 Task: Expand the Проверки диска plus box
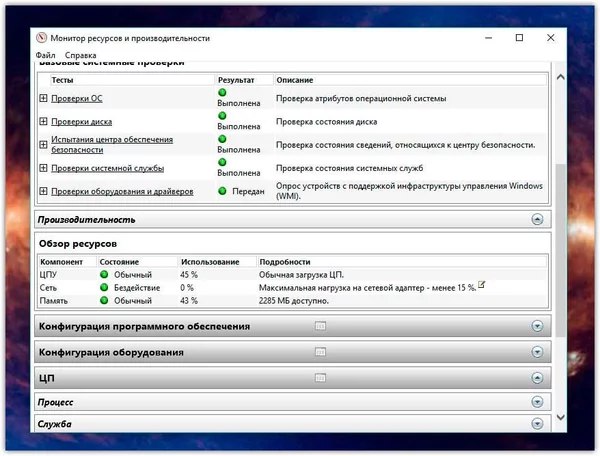click(x=43, y=122)
